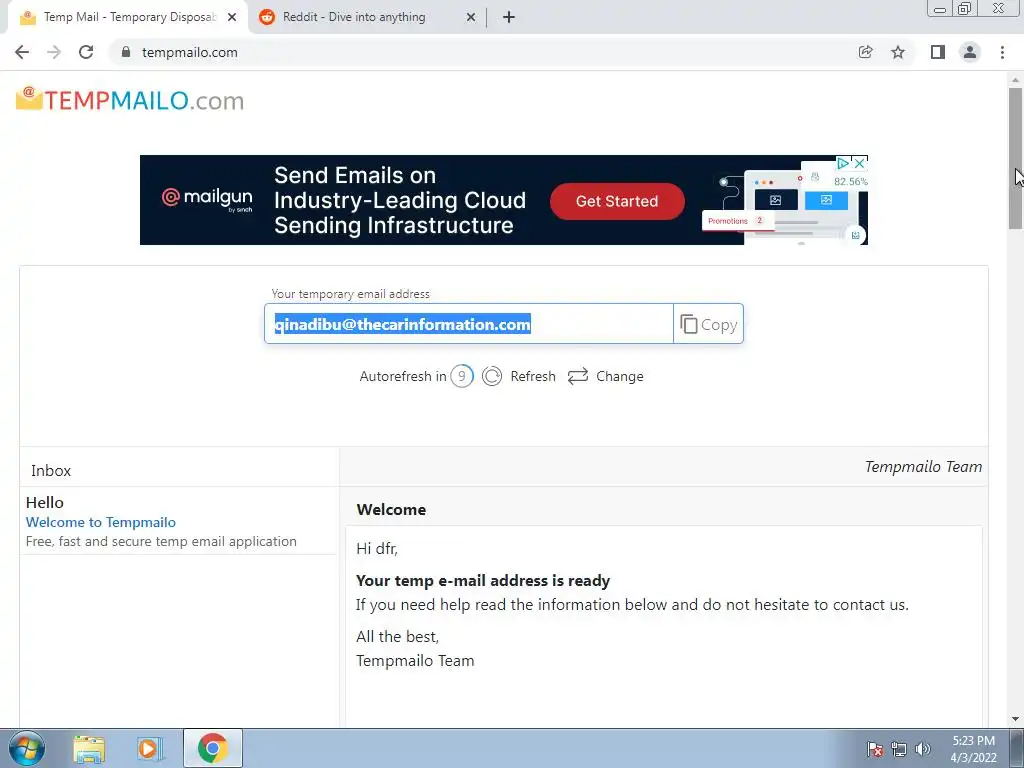The height and width of the screenshot is (768, 1024).
Task: Close the mailgun ad with X icon
Action: click(x=860, y=163)
